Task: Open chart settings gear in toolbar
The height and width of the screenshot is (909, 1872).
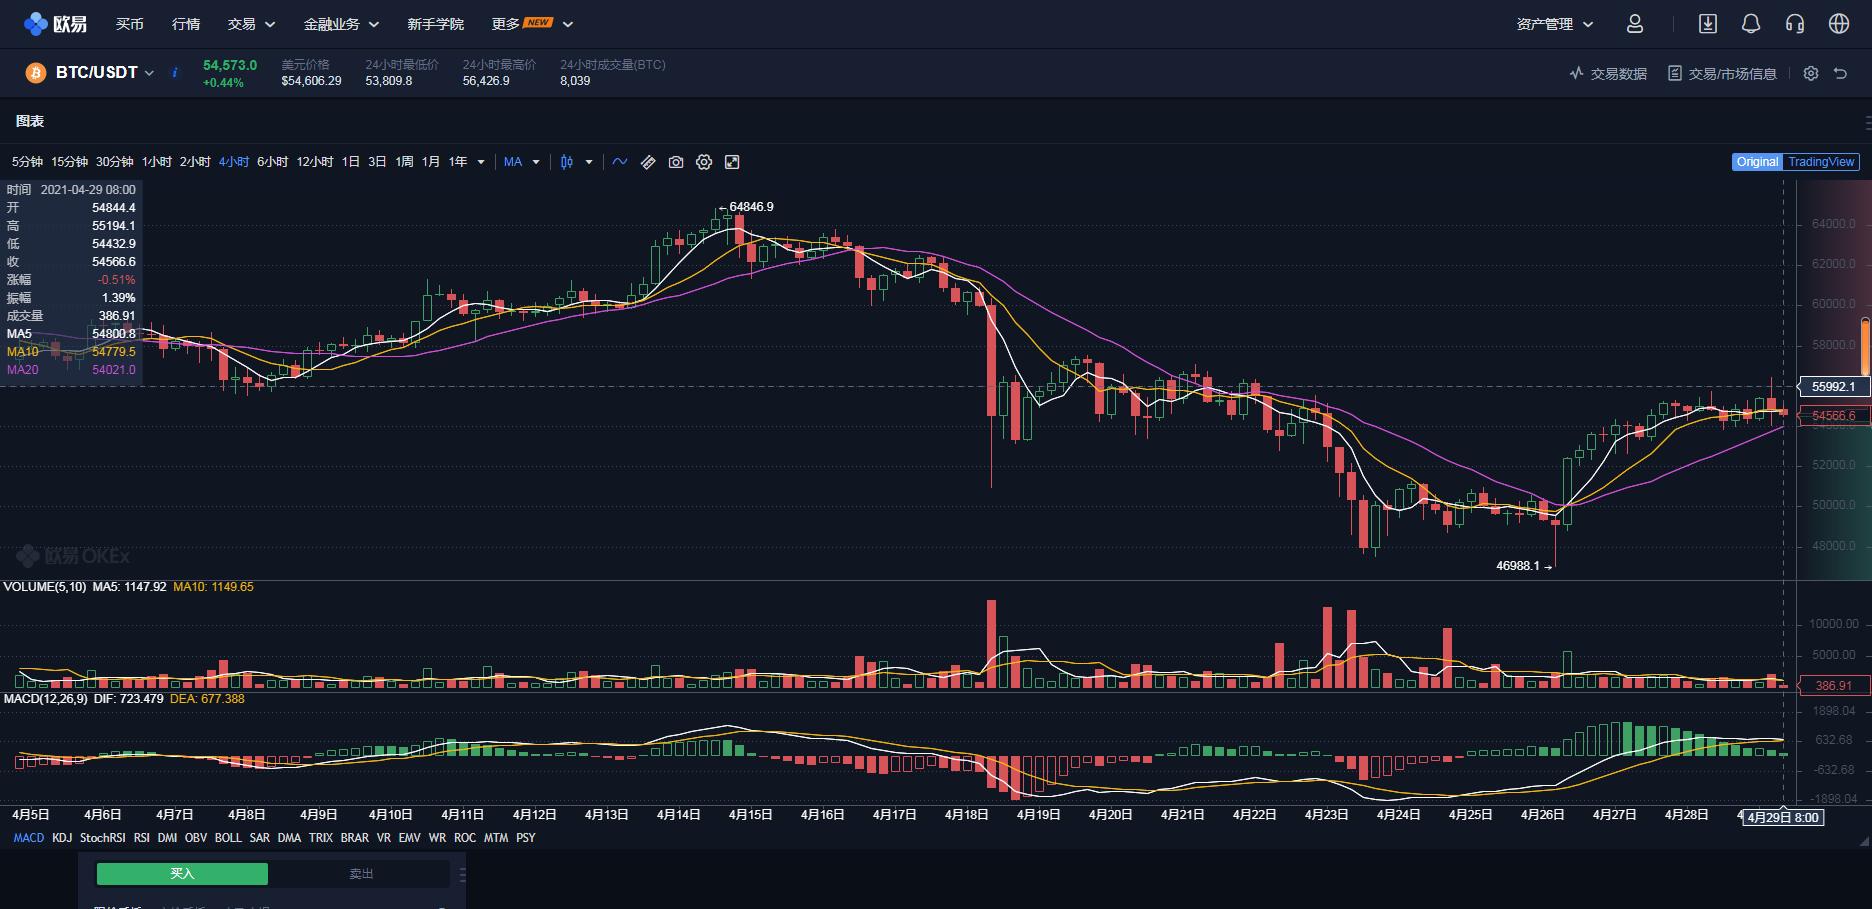Action: click(704, 162)
